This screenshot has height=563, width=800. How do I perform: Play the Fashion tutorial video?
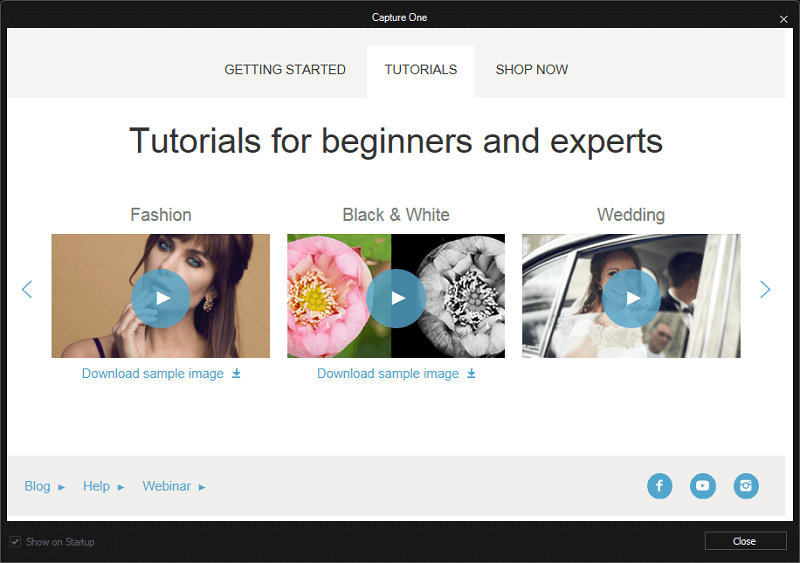(161, 298)
